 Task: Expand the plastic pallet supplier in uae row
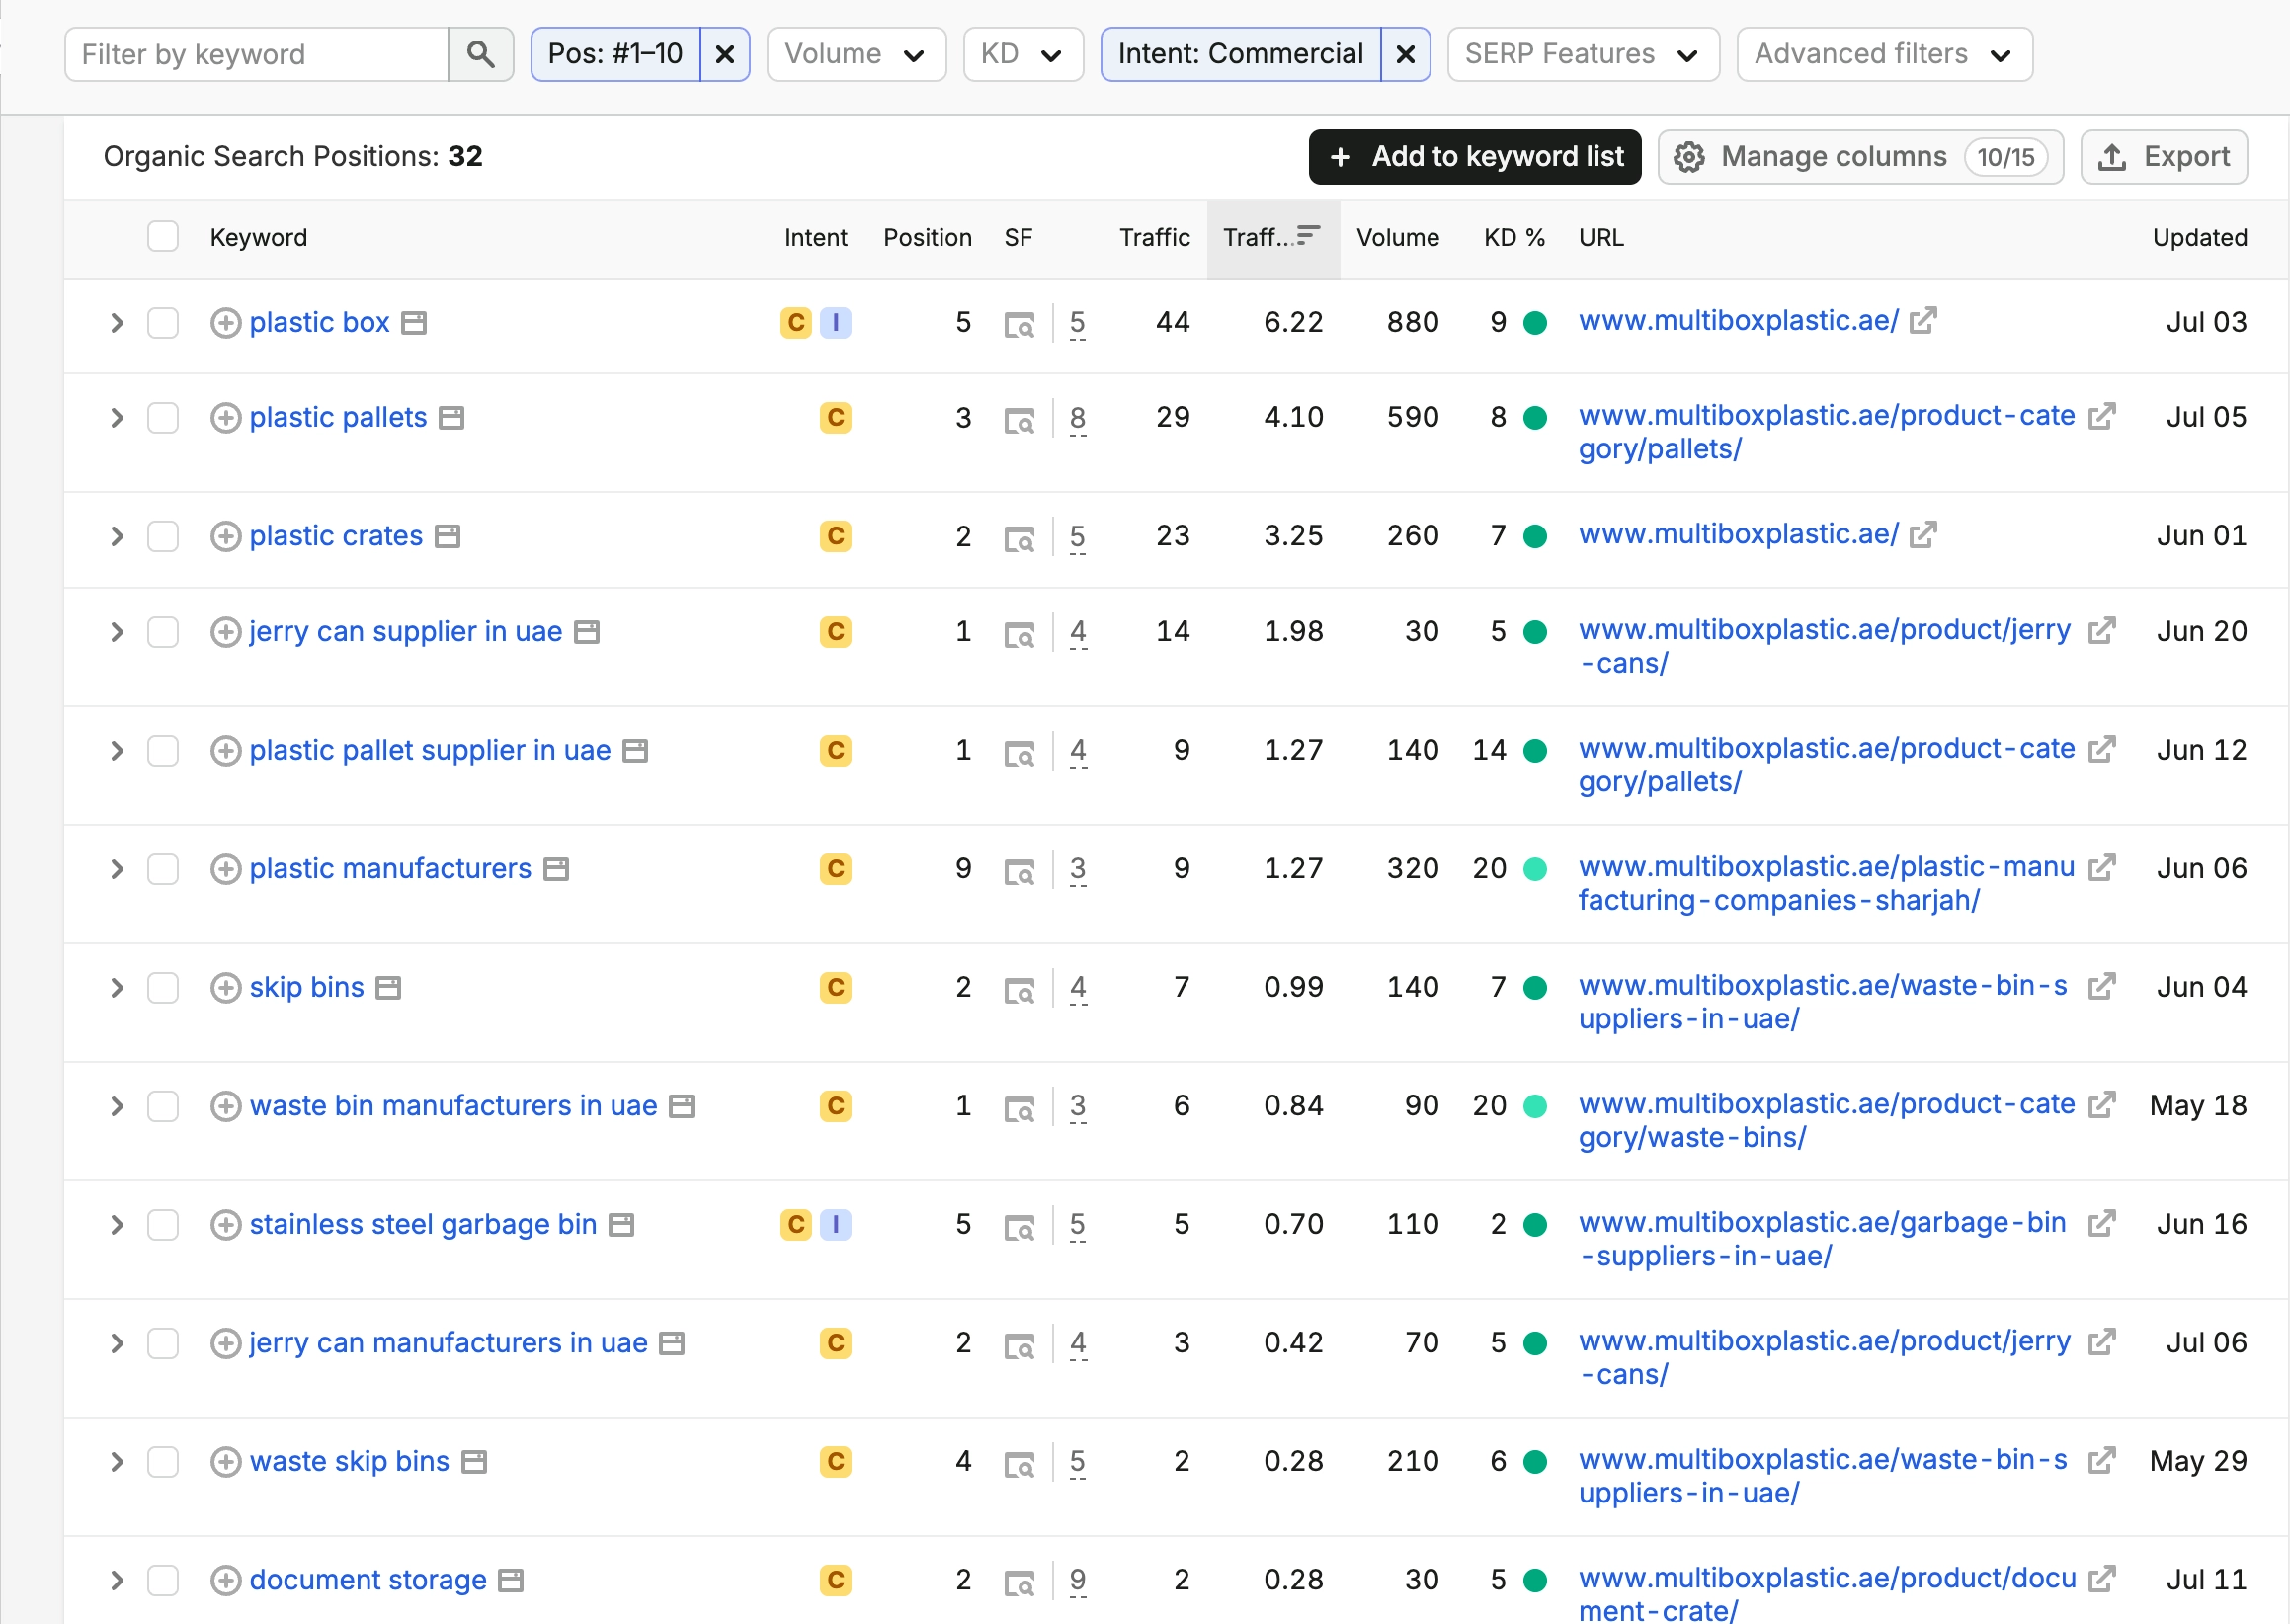(x=117, y=751)
